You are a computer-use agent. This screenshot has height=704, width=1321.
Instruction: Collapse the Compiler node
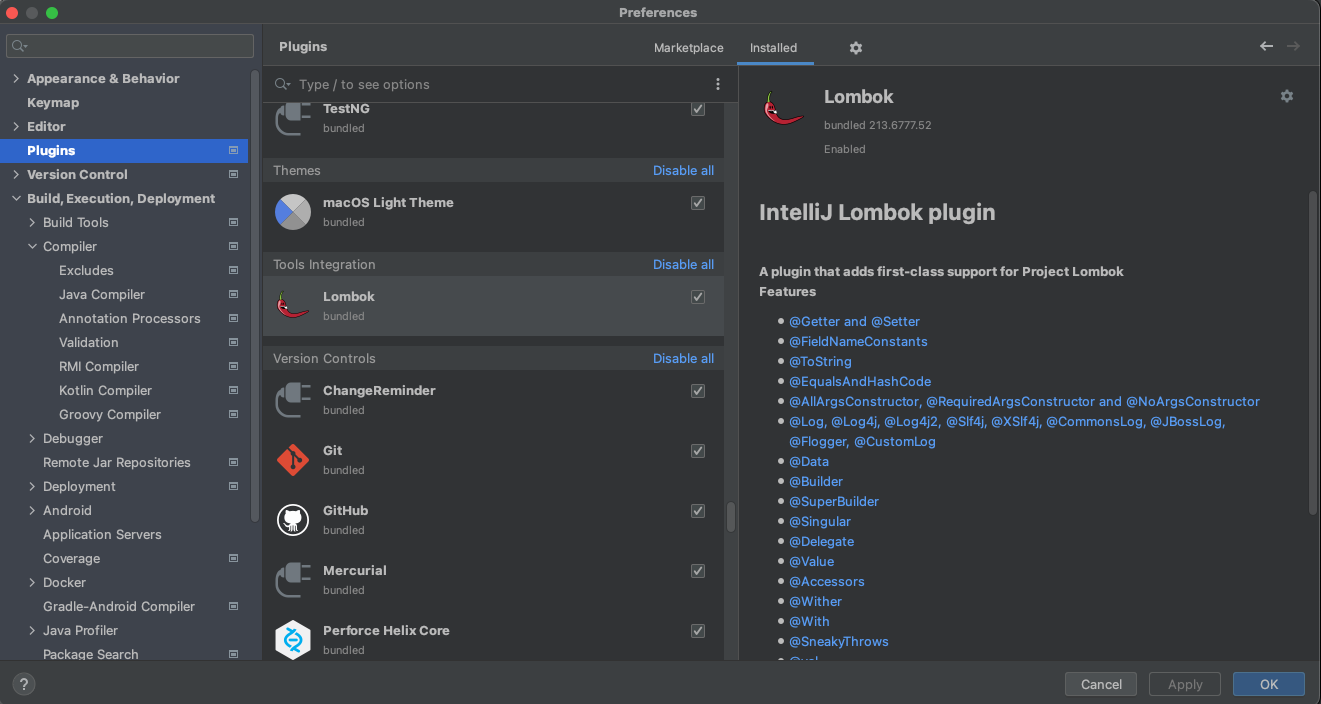(x=32, y=246)
